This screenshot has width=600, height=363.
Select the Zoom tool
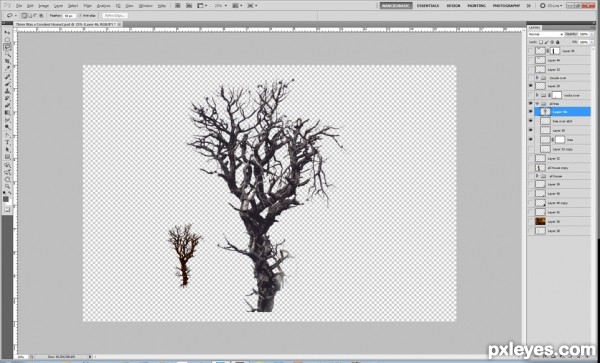pos(7,186)
